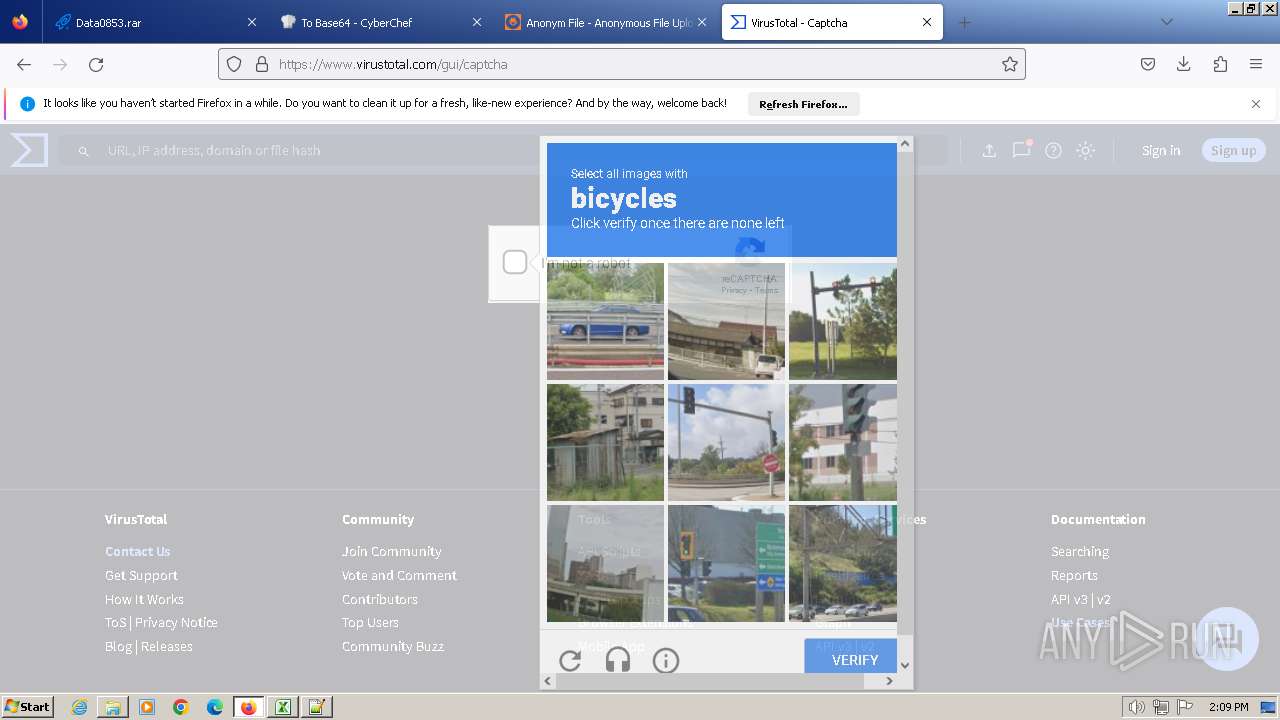Open the Excel taskbar icon
The image size is (1280, 720).
[x=282, y=707]
